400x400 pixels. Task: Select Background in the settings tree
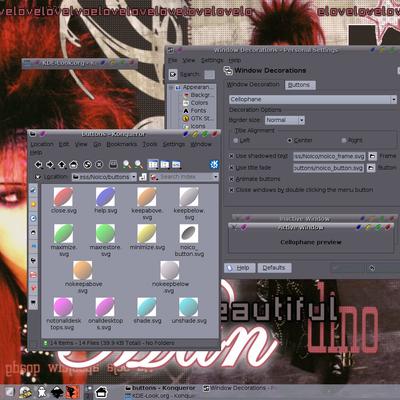pyautogui.click(x=198, y=95)
